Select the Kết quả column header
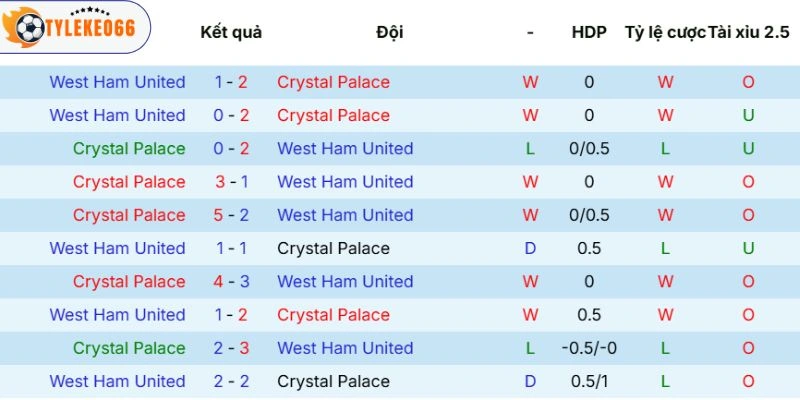Screen dimensions: 800x400 coord(231,32)
